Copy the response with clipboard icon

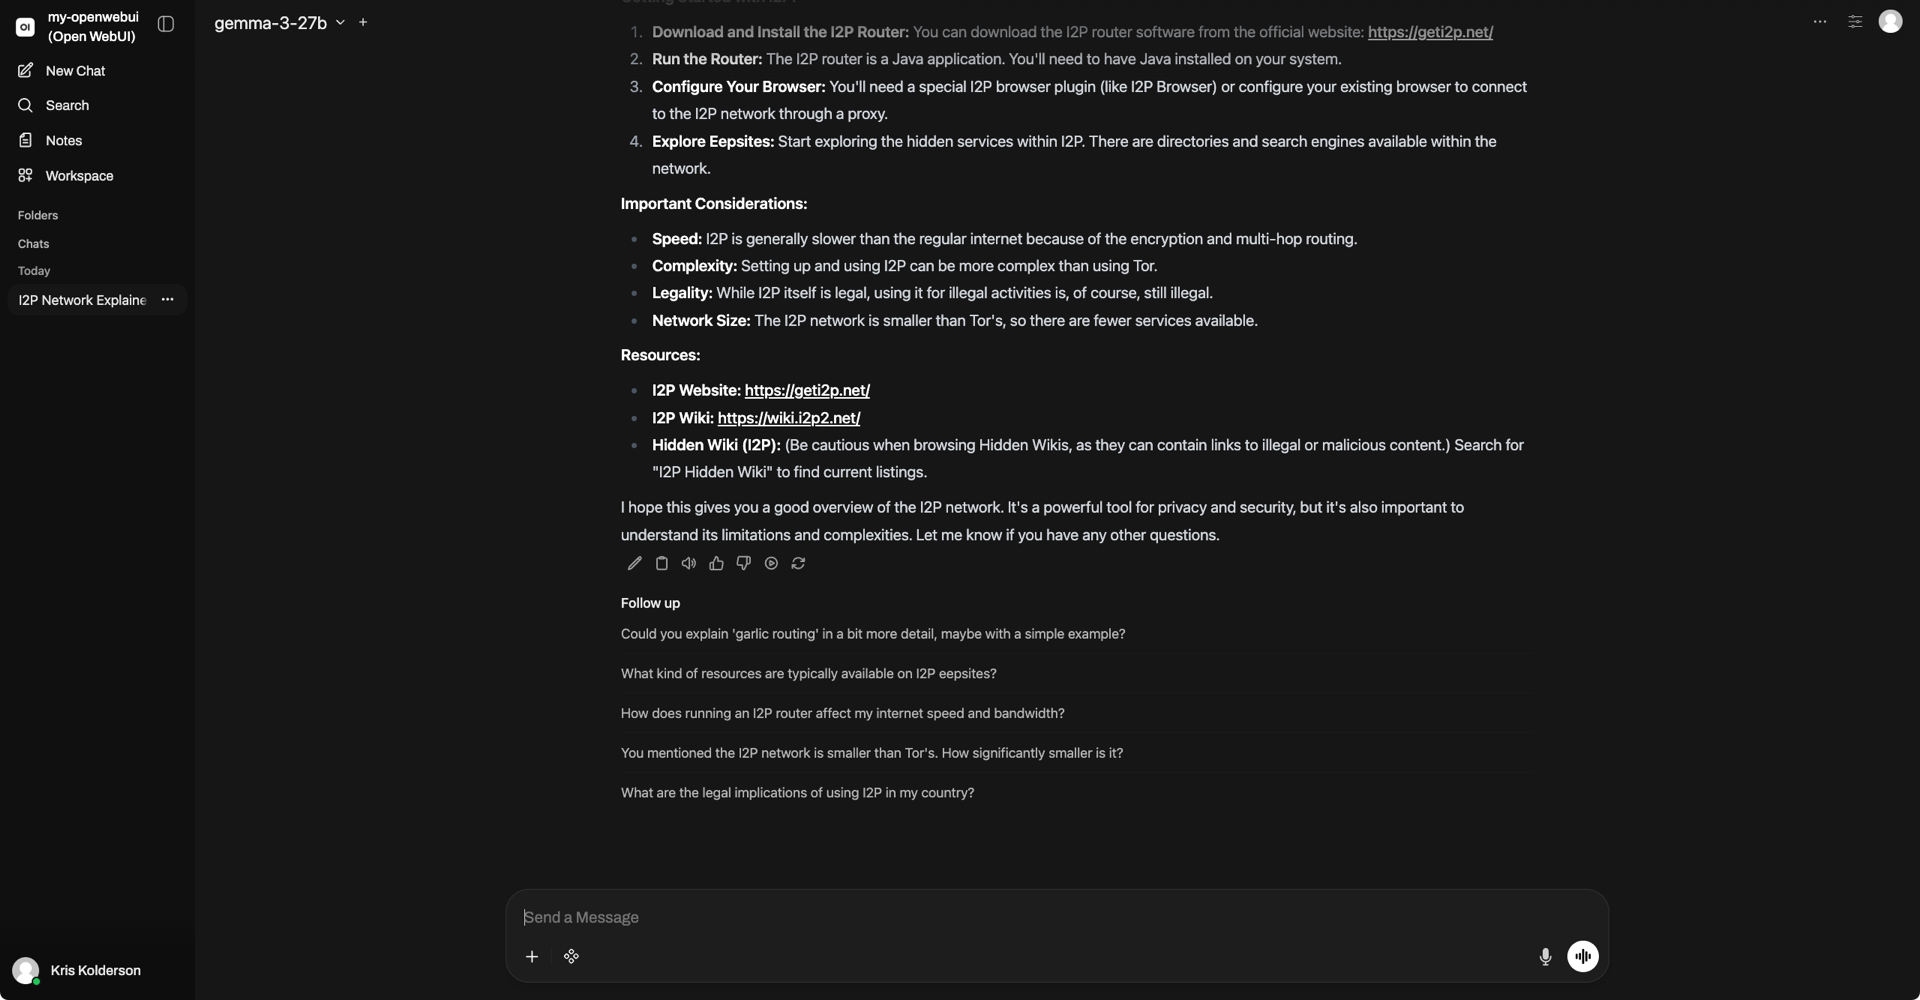(x=661, y=564)
